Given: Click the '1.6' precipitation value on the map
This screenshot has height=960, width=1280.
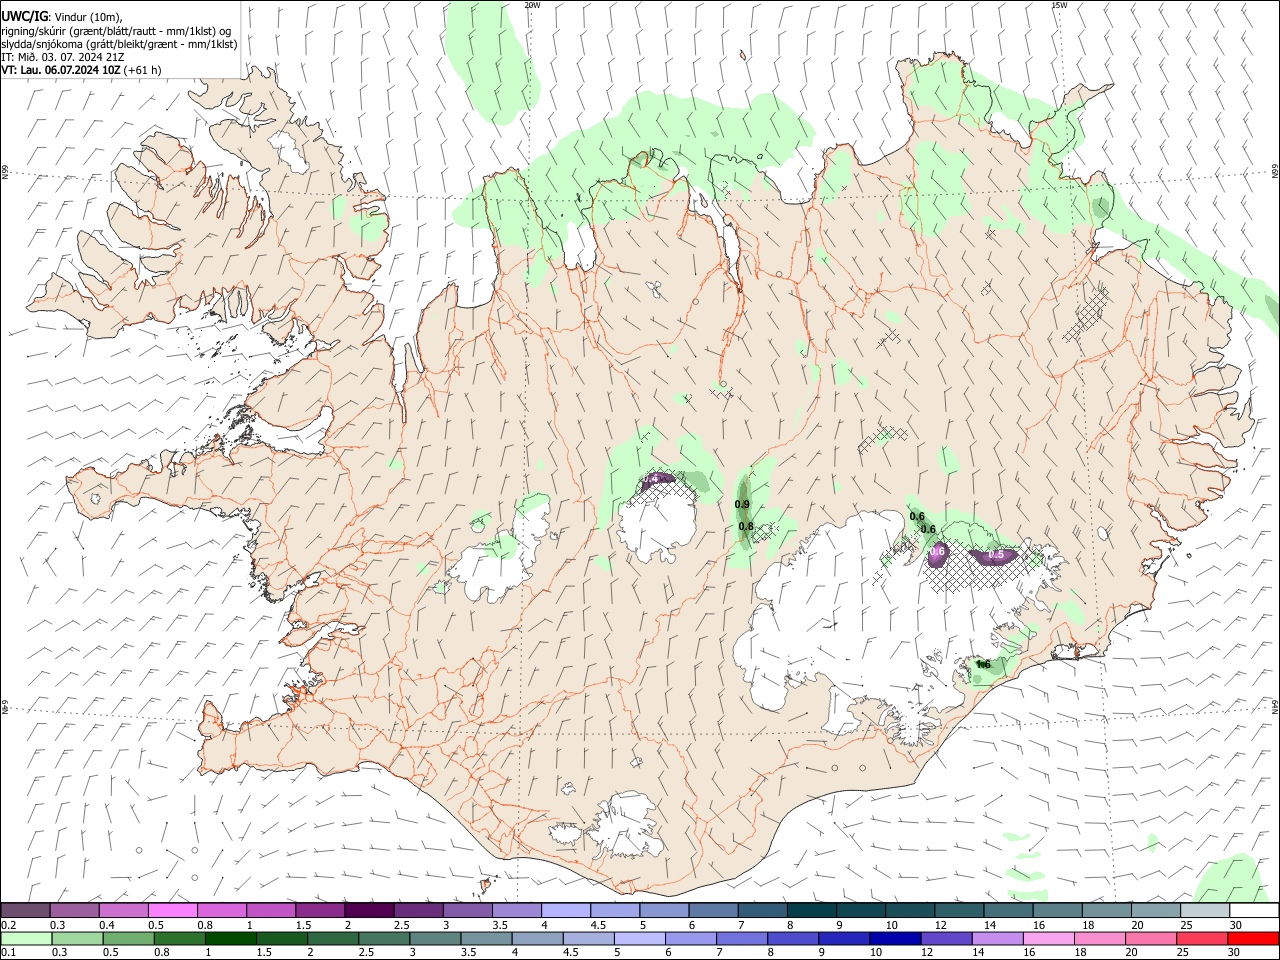Looking at the screenshot, I should 983,665.
